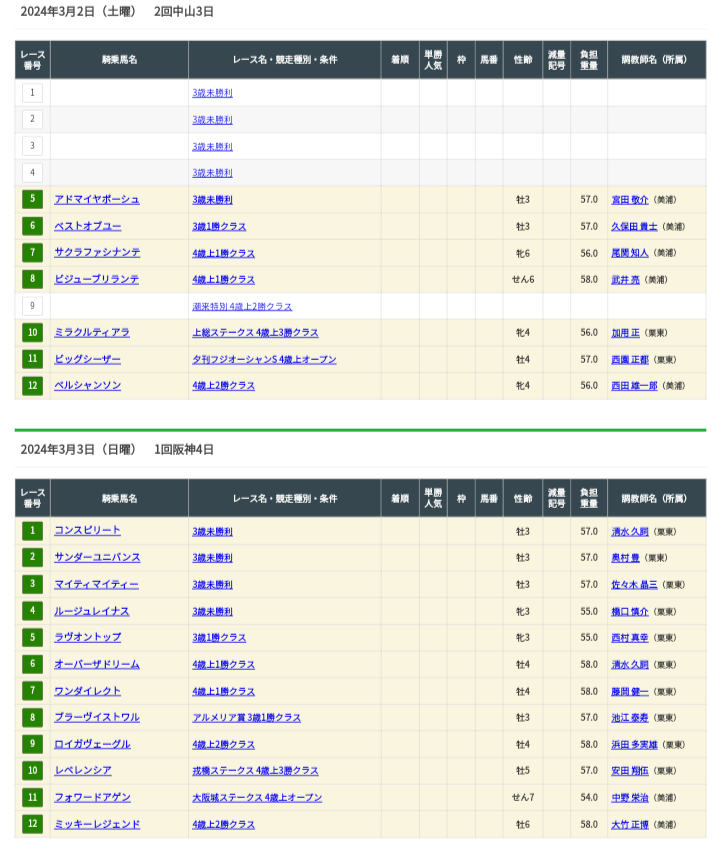Open アドマイヤボーシュ row's 3歳未勝利 race link
This screenshot has width=720, height=847.
pos(212,199)
